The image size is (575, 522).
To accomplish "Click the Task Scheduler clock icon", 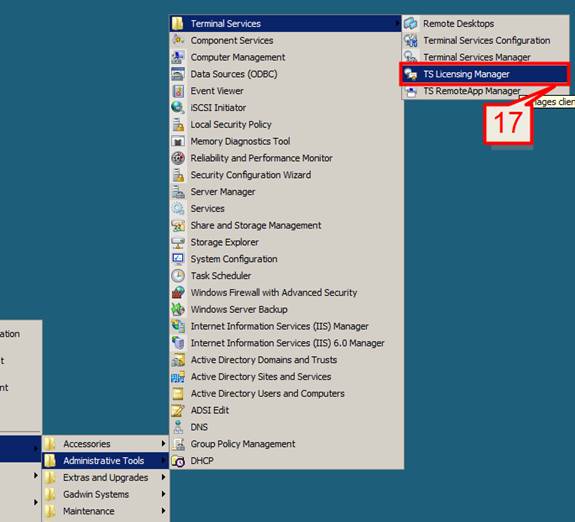I will tap(178, 276).
